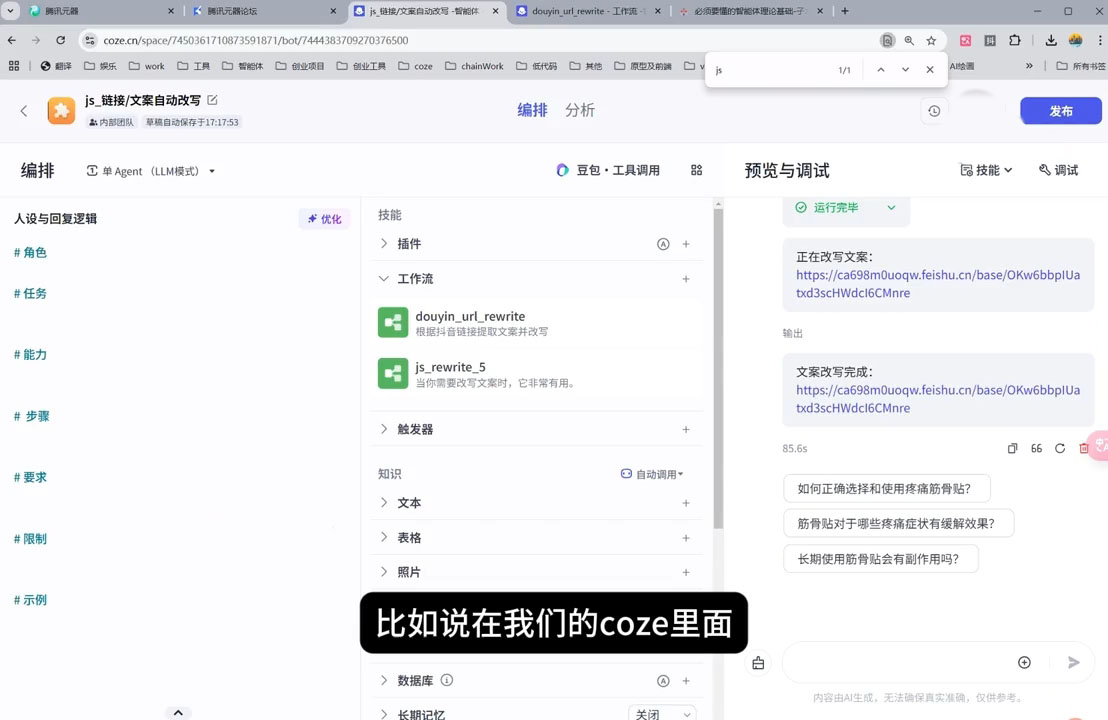
Task: Open version history clock icon
Action: click(933, 111)
